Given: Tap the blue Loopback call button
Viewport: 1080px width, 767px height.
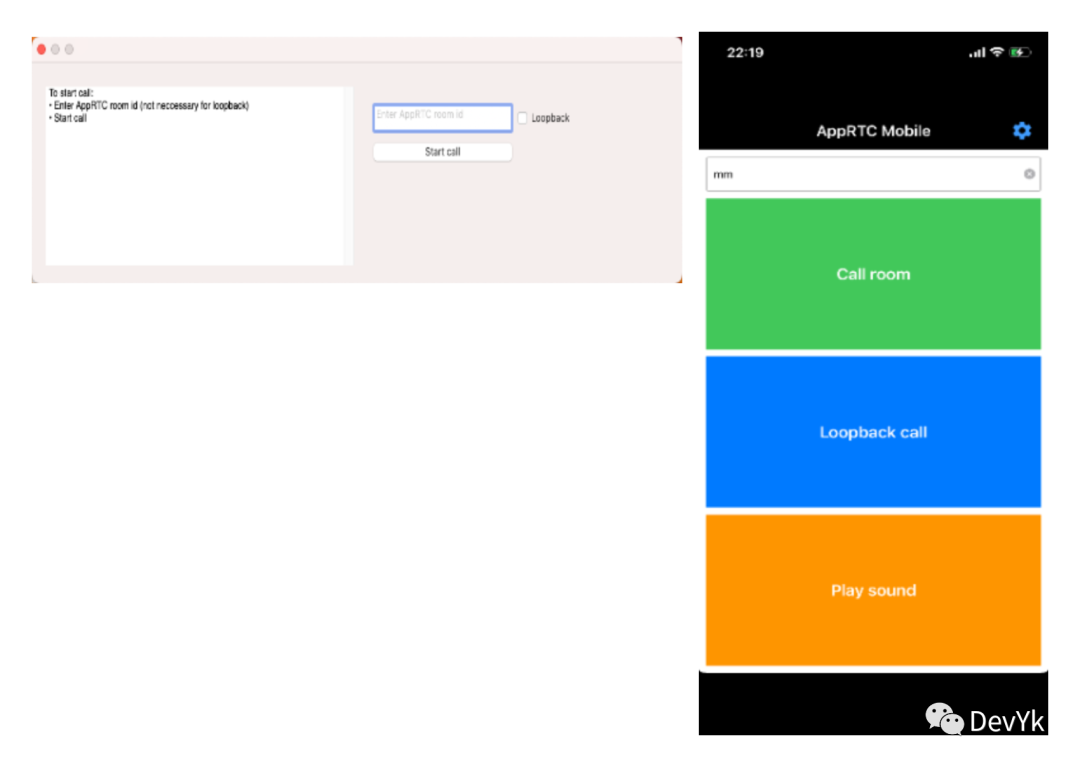Looking at the screenshot, I should click(873, 432).
